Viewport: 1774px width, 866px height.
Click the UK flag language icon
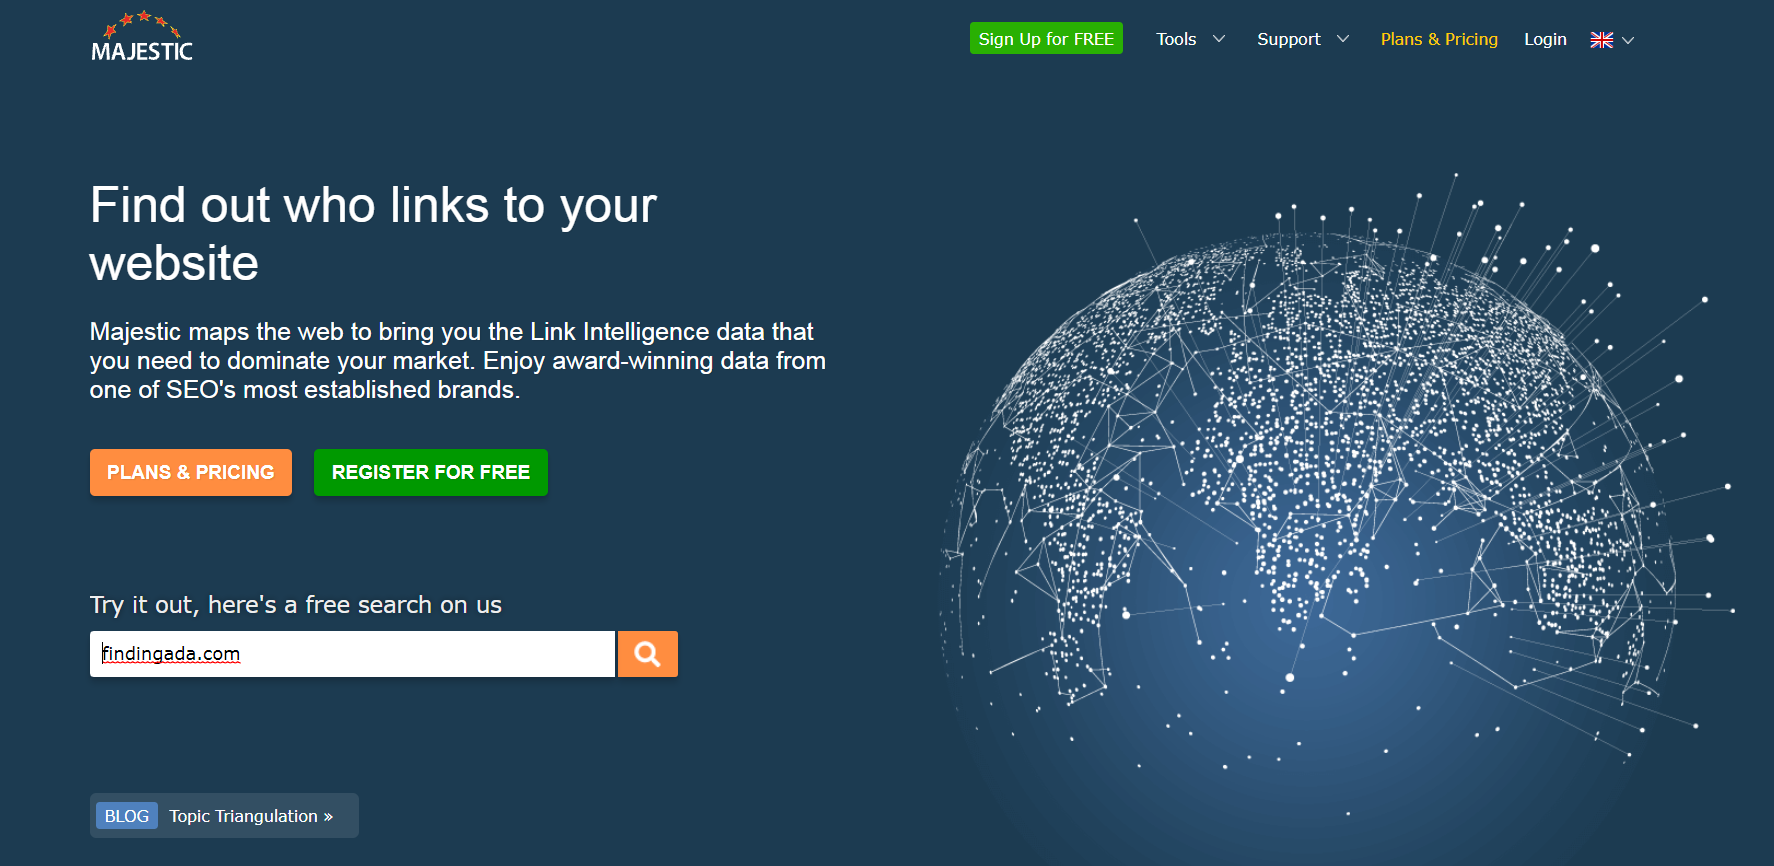tap(1602, 40)
